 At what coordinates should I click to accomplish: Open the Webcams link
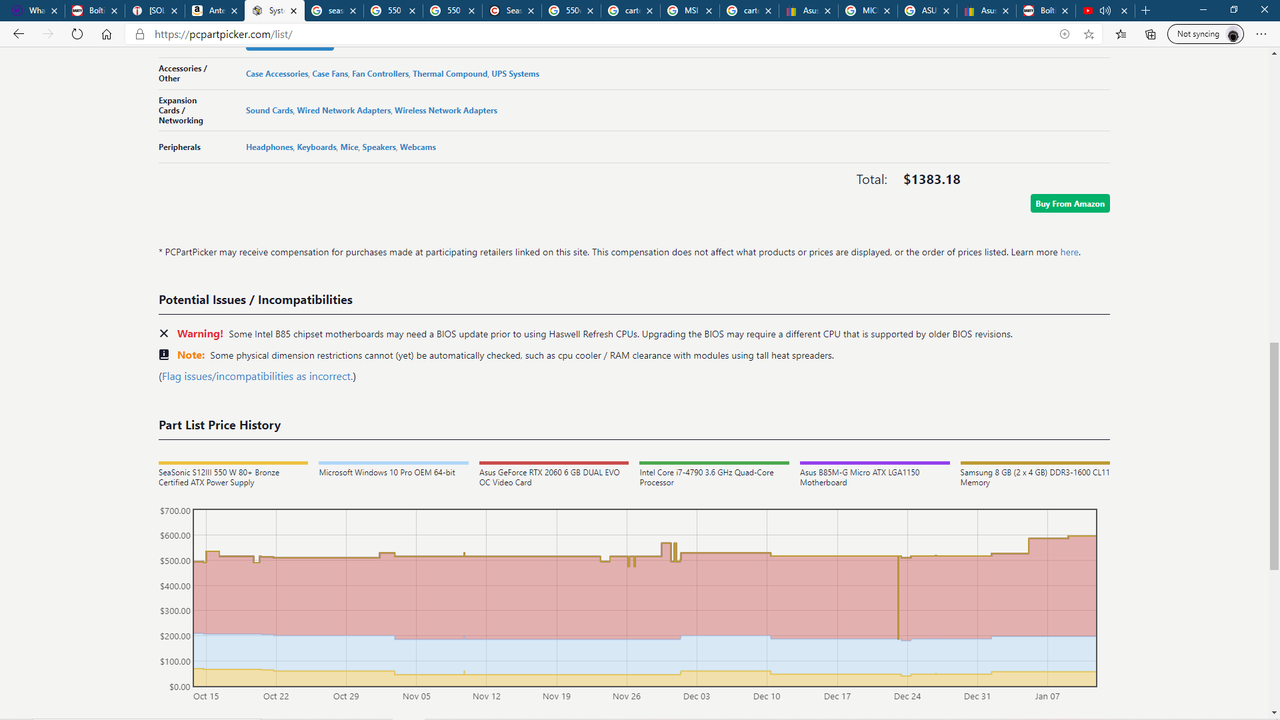pos(418,147)
